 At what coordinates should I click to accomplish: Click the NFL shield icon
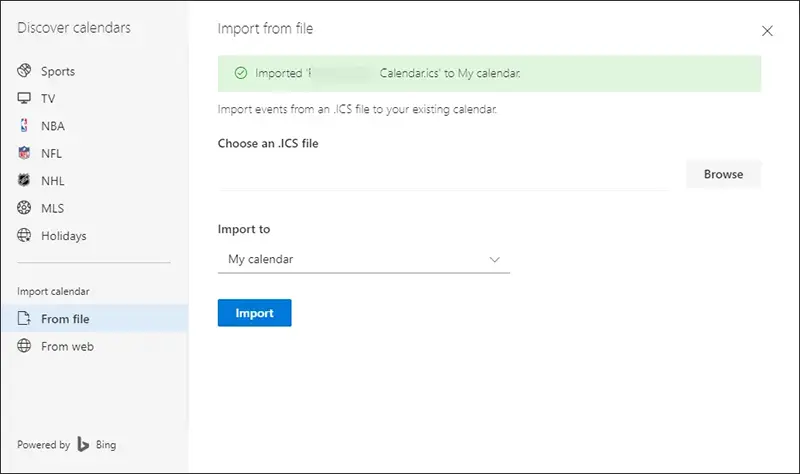[25, 154]
